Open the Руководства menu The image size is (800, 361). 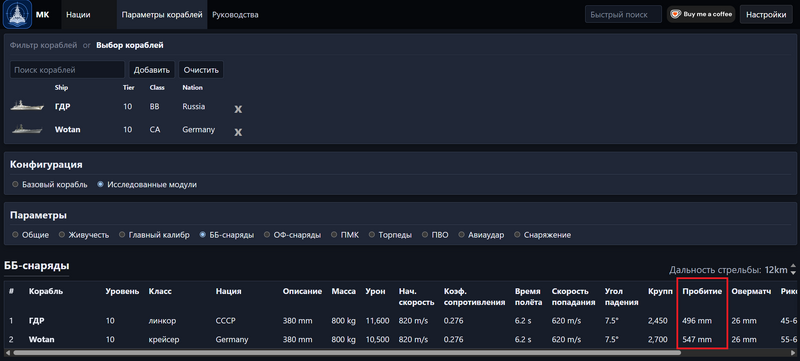click(x=235, y=15)
